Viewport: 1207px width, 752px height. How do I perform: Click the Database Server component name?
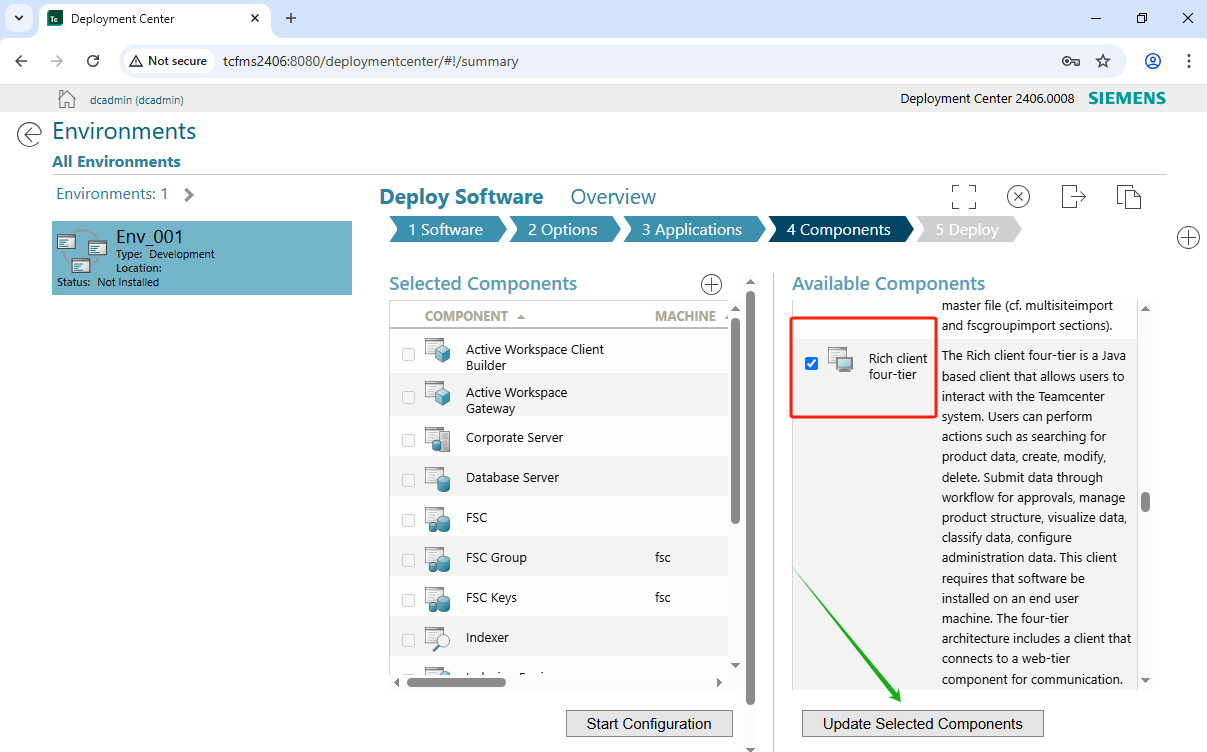(512, 478)
